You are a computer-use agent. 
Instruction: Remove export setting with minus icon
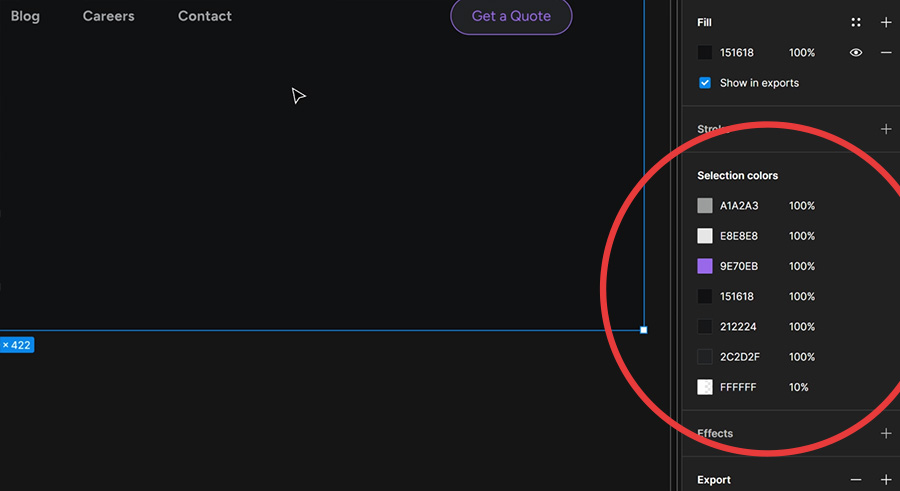(856, 480)
